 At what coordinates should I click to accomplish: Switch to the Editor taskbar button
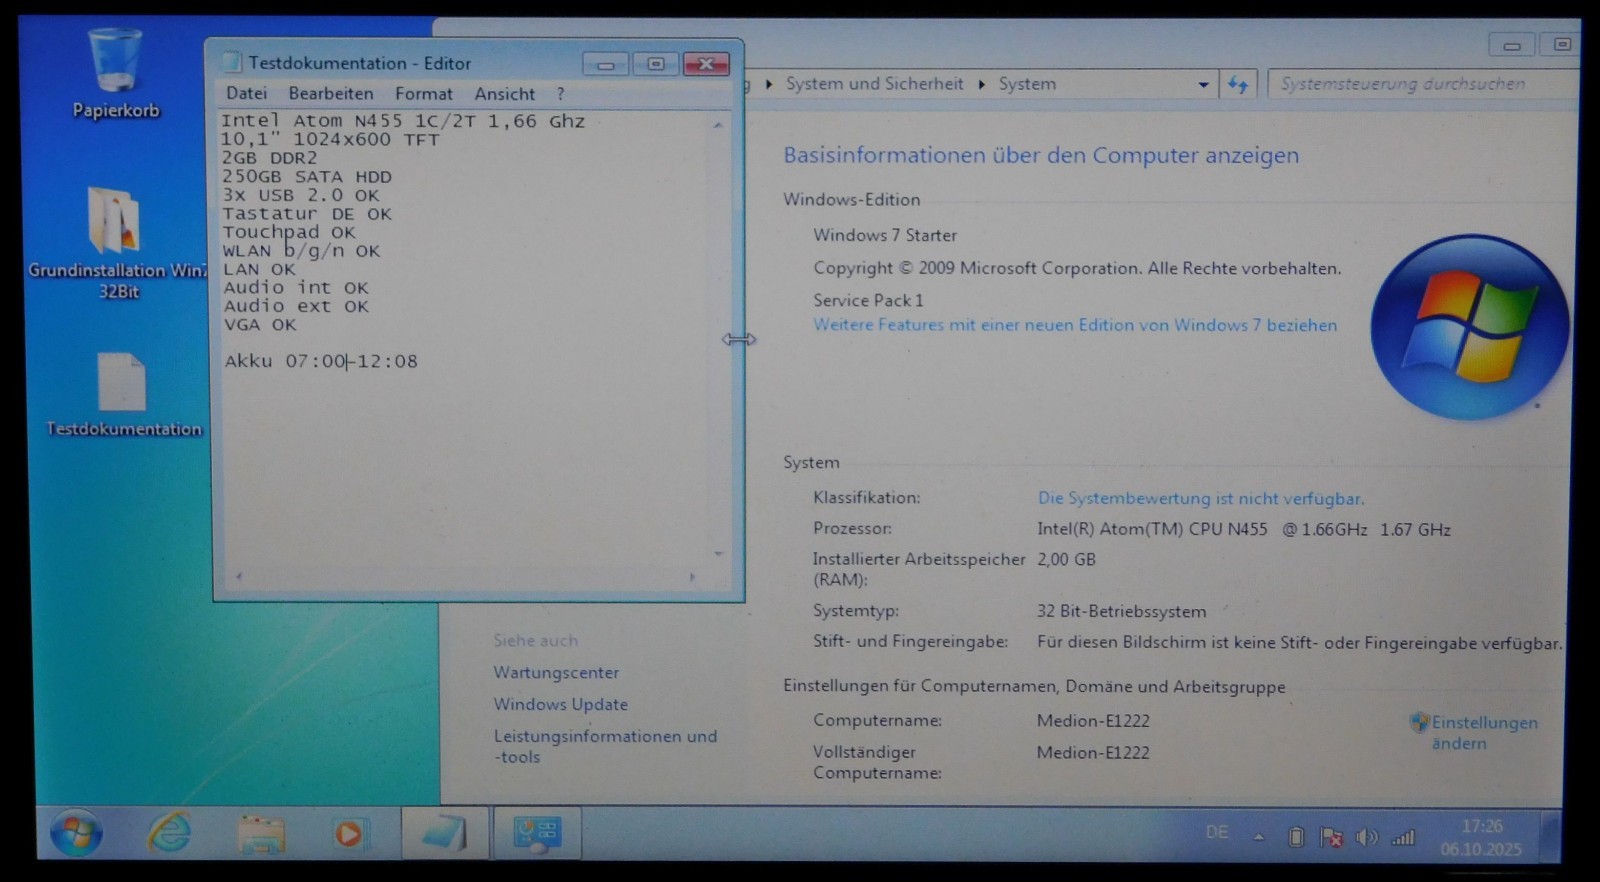tap(445, 833)
